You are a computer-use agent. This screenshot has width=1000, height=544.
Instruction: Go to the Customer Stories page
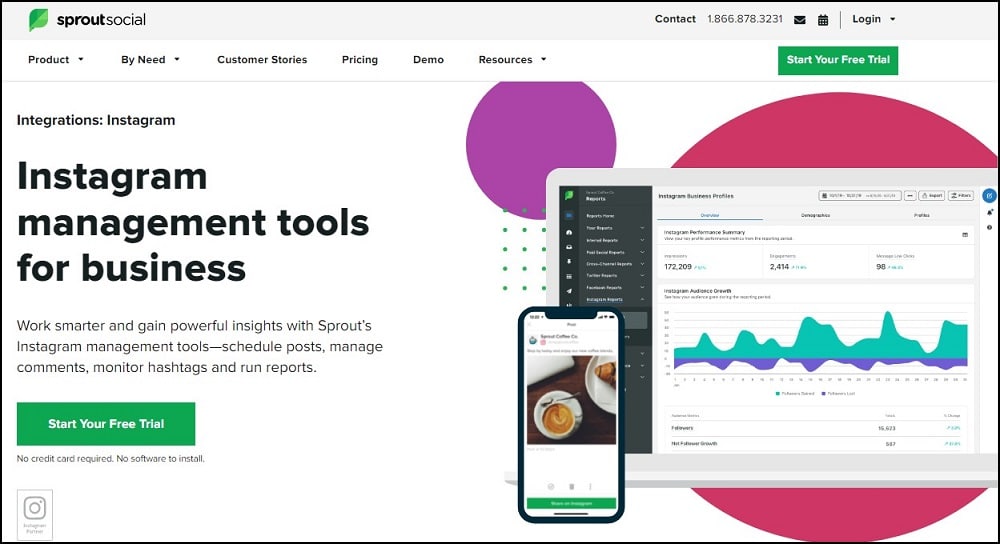(262, 59)
